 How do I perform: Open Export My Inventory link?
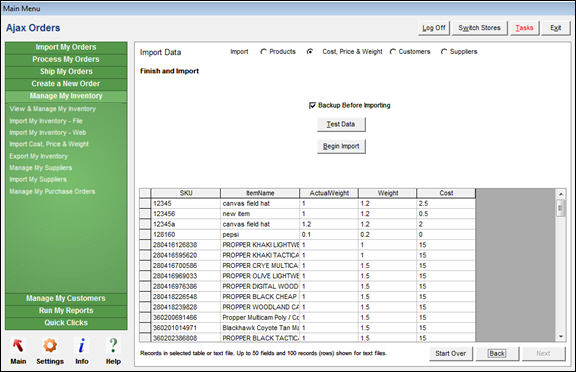[x=39, y=156]
